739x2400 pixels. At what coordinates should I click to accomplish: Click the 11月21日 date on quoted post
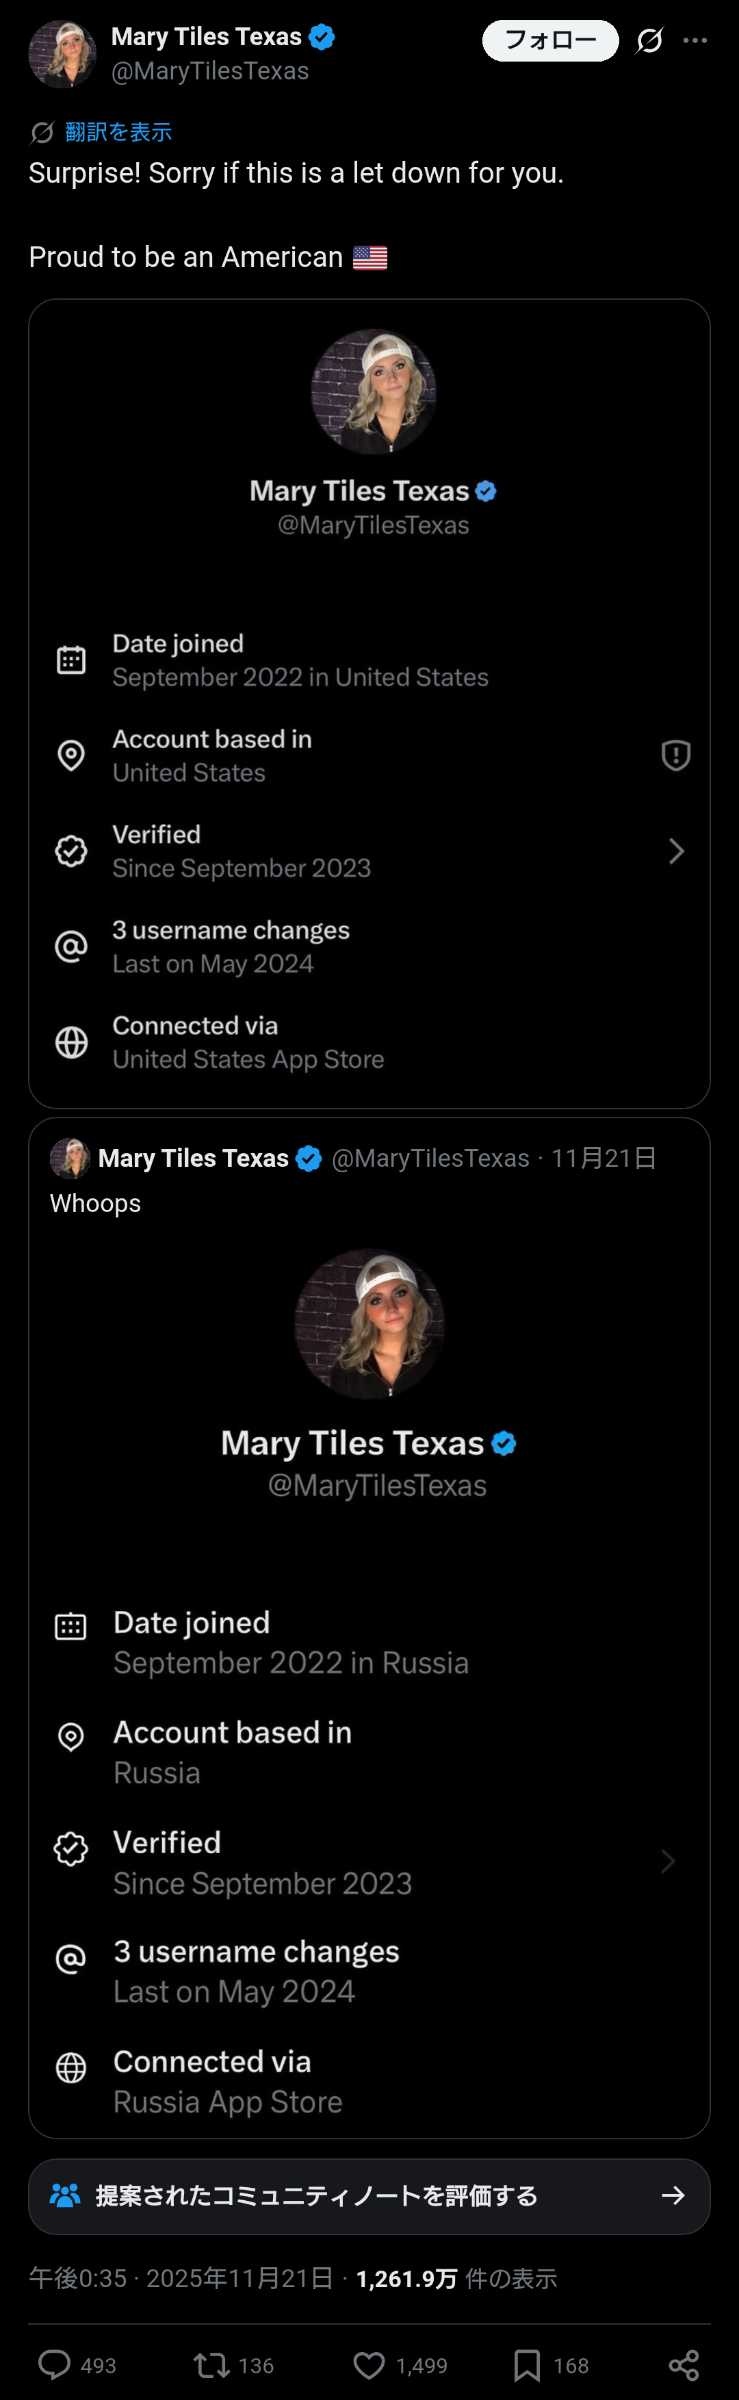pos(603,1158)
